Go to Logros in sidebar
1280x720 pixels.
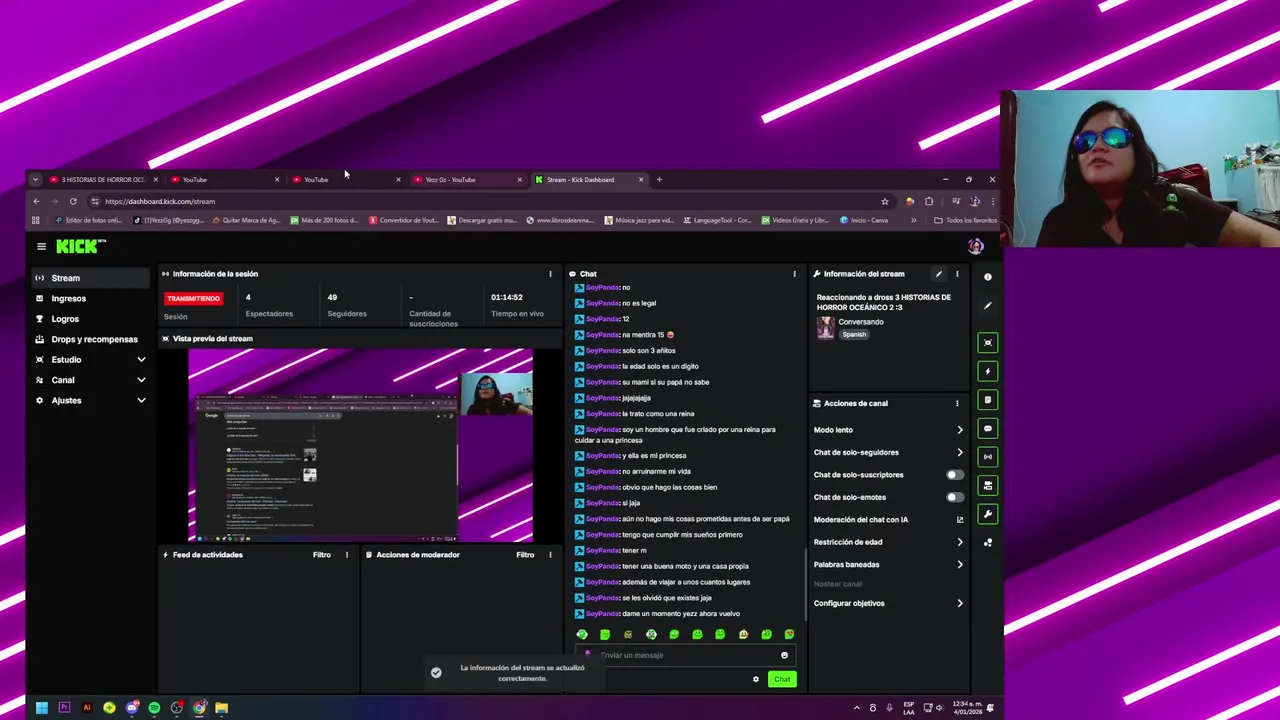[x=89, y=319]
